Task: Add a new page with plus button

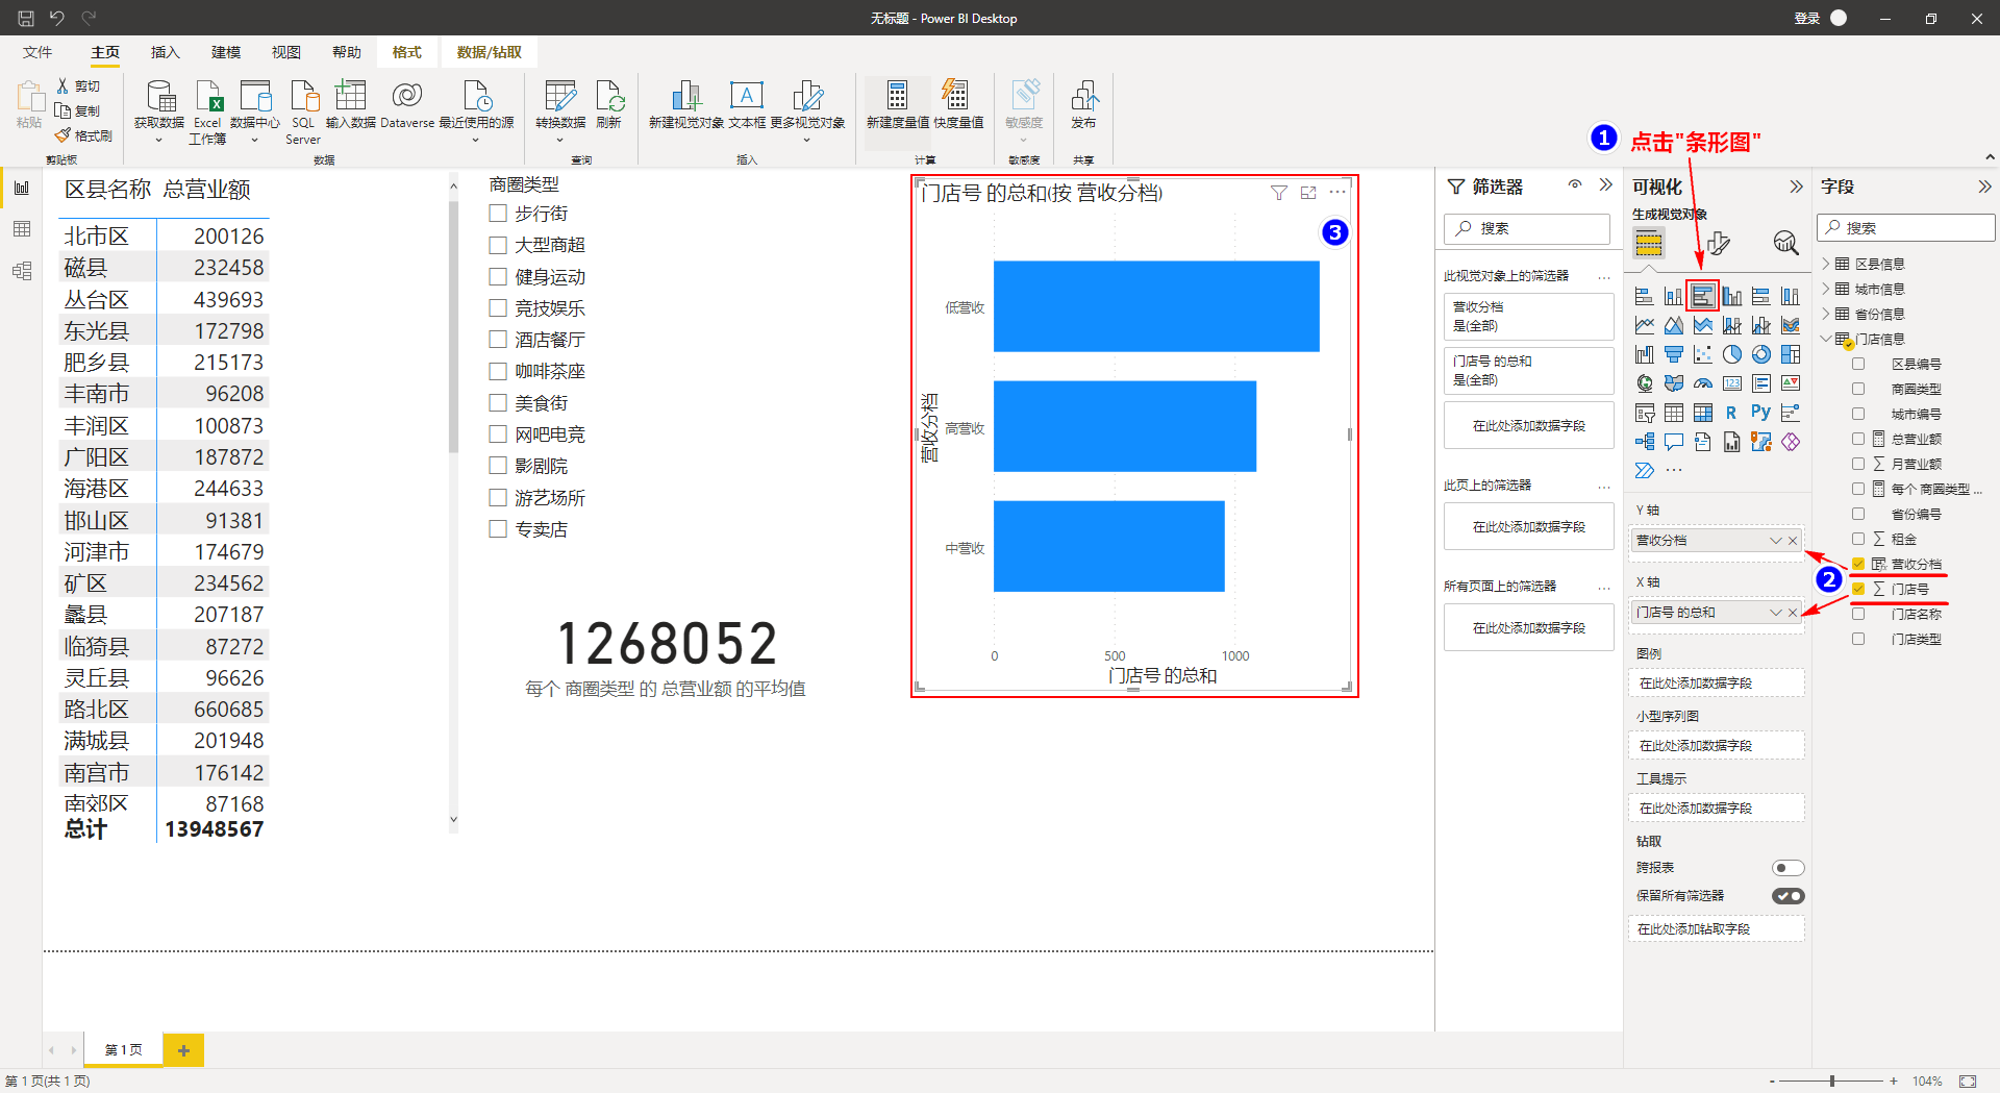Action: pyautogui.click(x=183, y=1050)
